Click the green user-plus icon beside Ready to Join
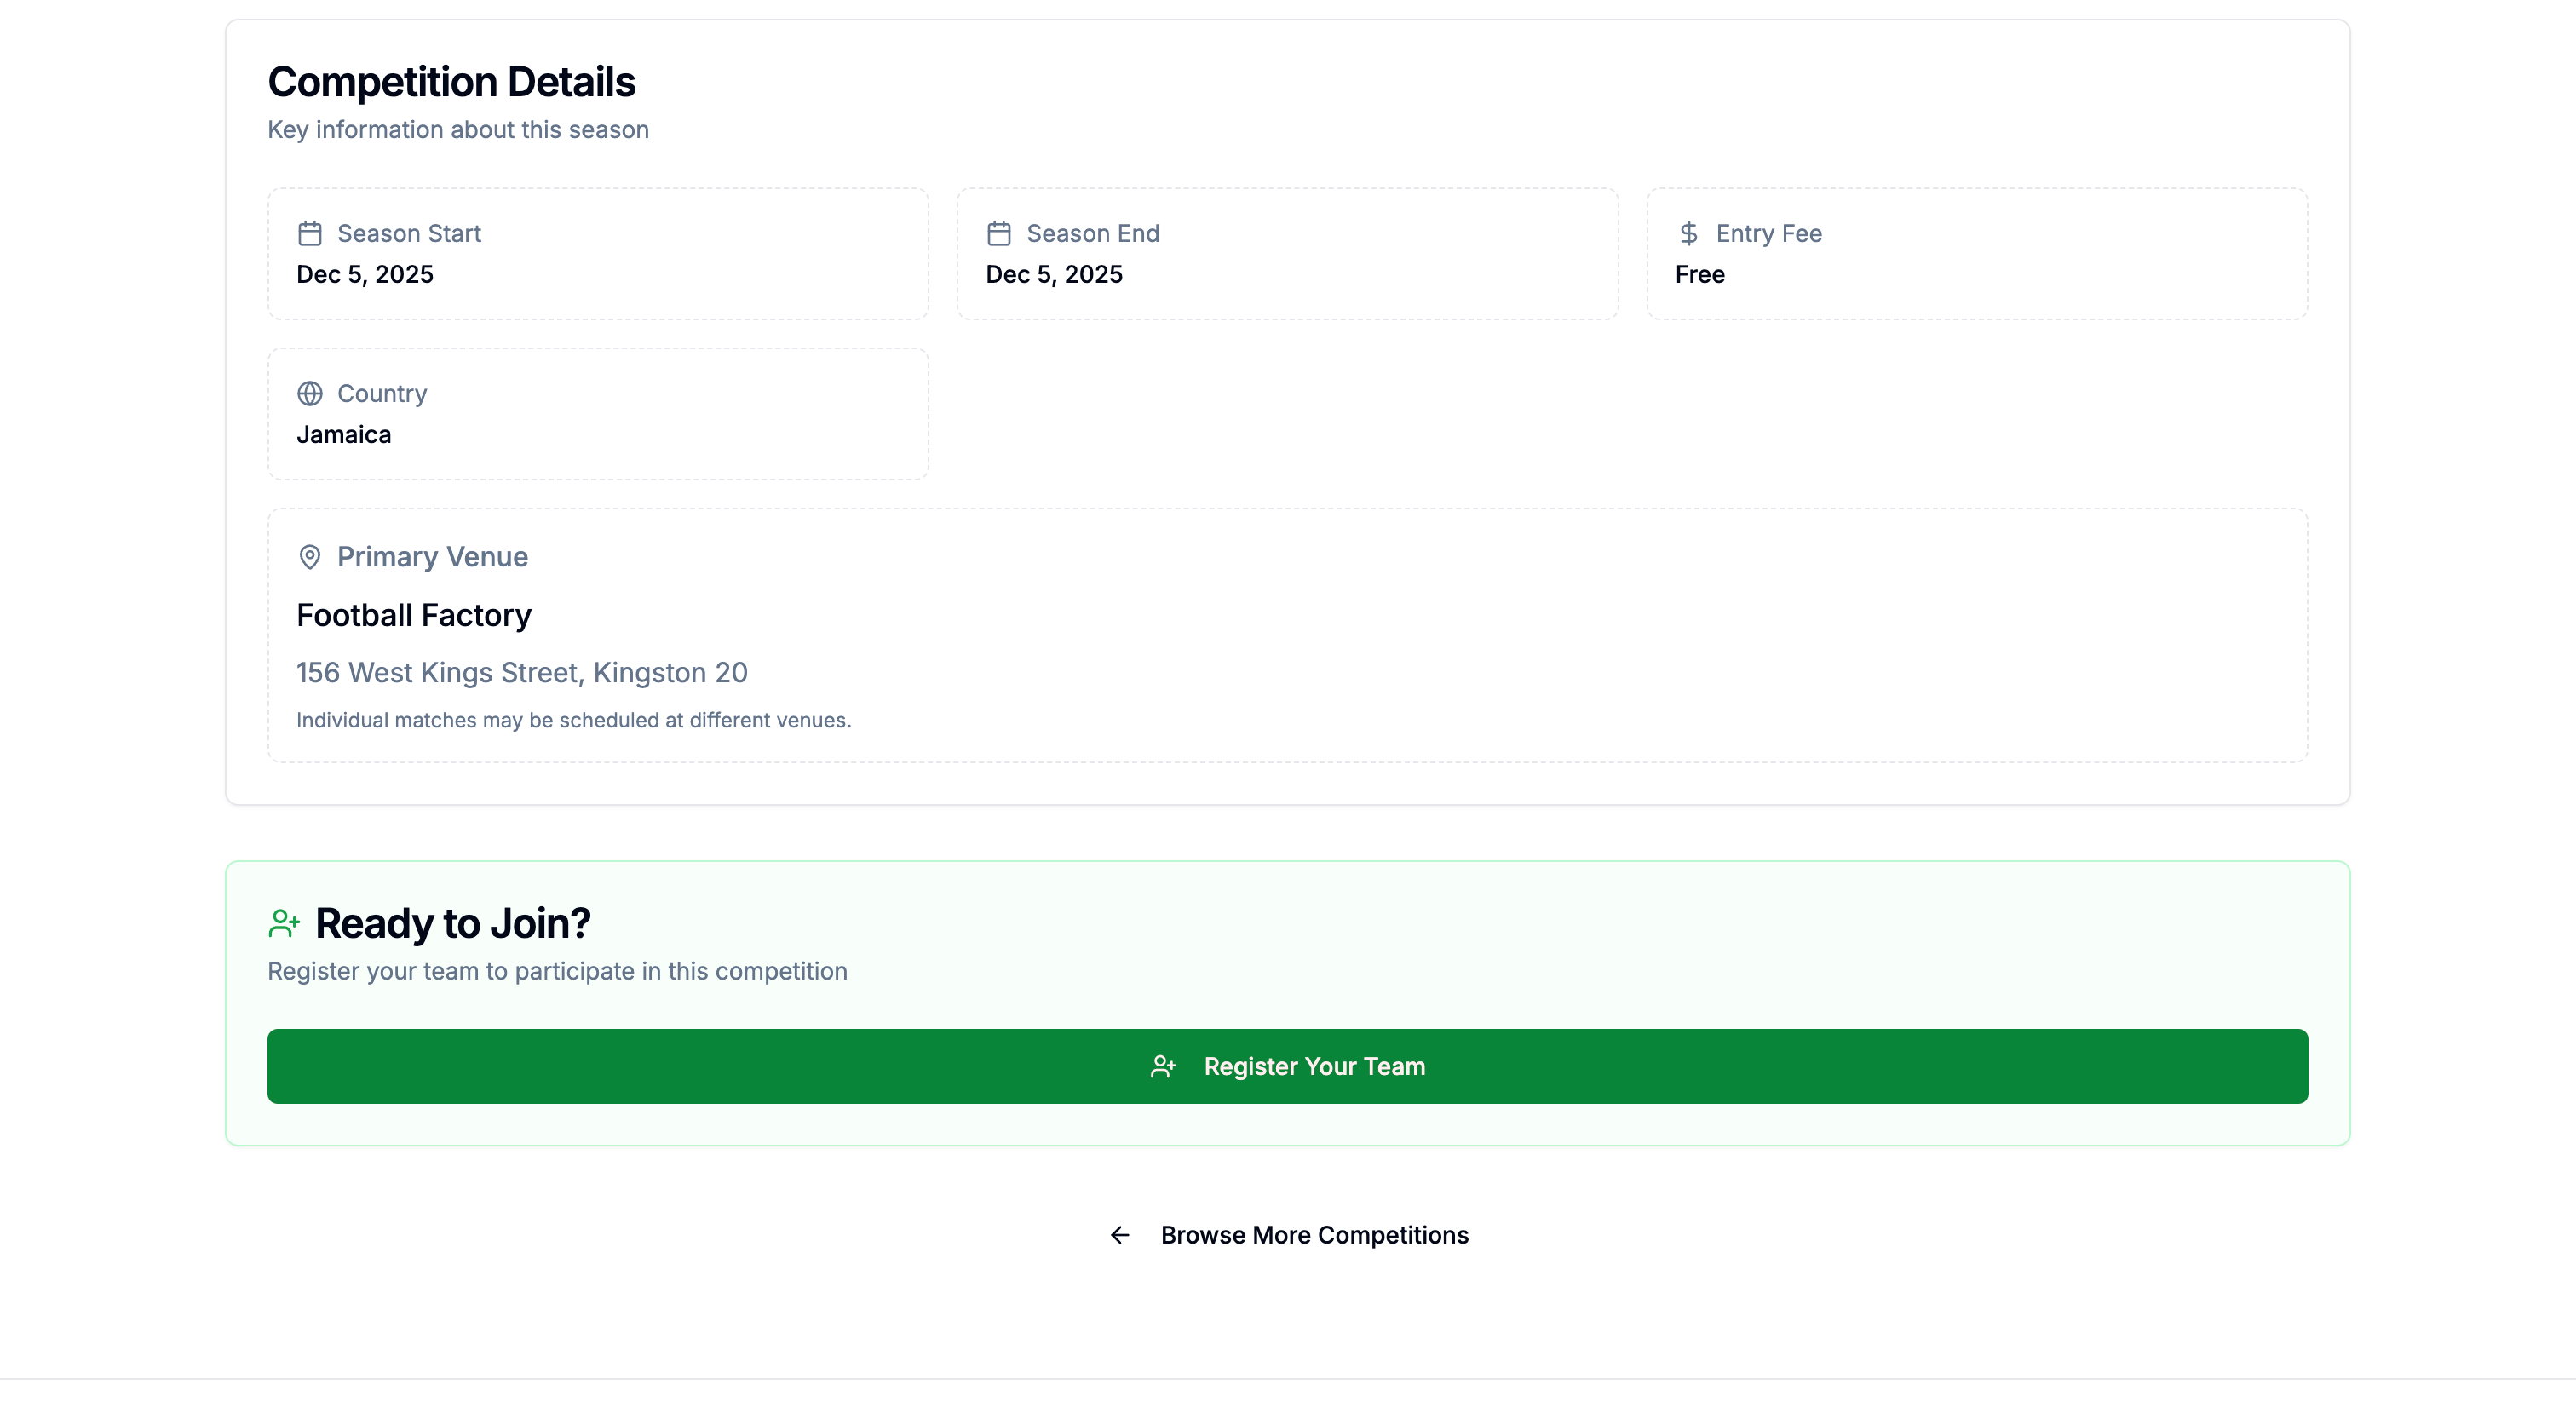This screenshot has width=2576, height=1402. [x=284, y=923]
